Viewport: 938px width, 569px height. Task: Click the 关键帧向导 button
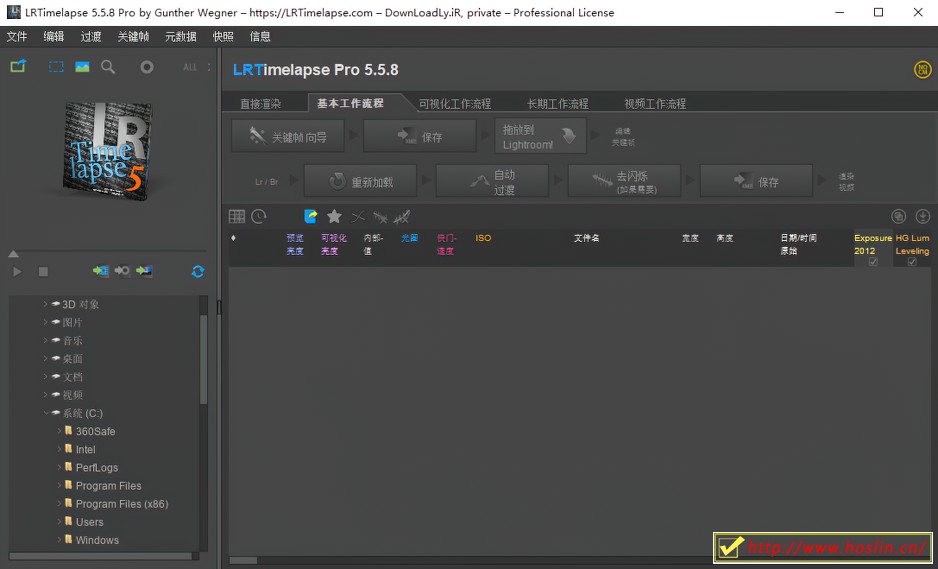pos(288,137)
